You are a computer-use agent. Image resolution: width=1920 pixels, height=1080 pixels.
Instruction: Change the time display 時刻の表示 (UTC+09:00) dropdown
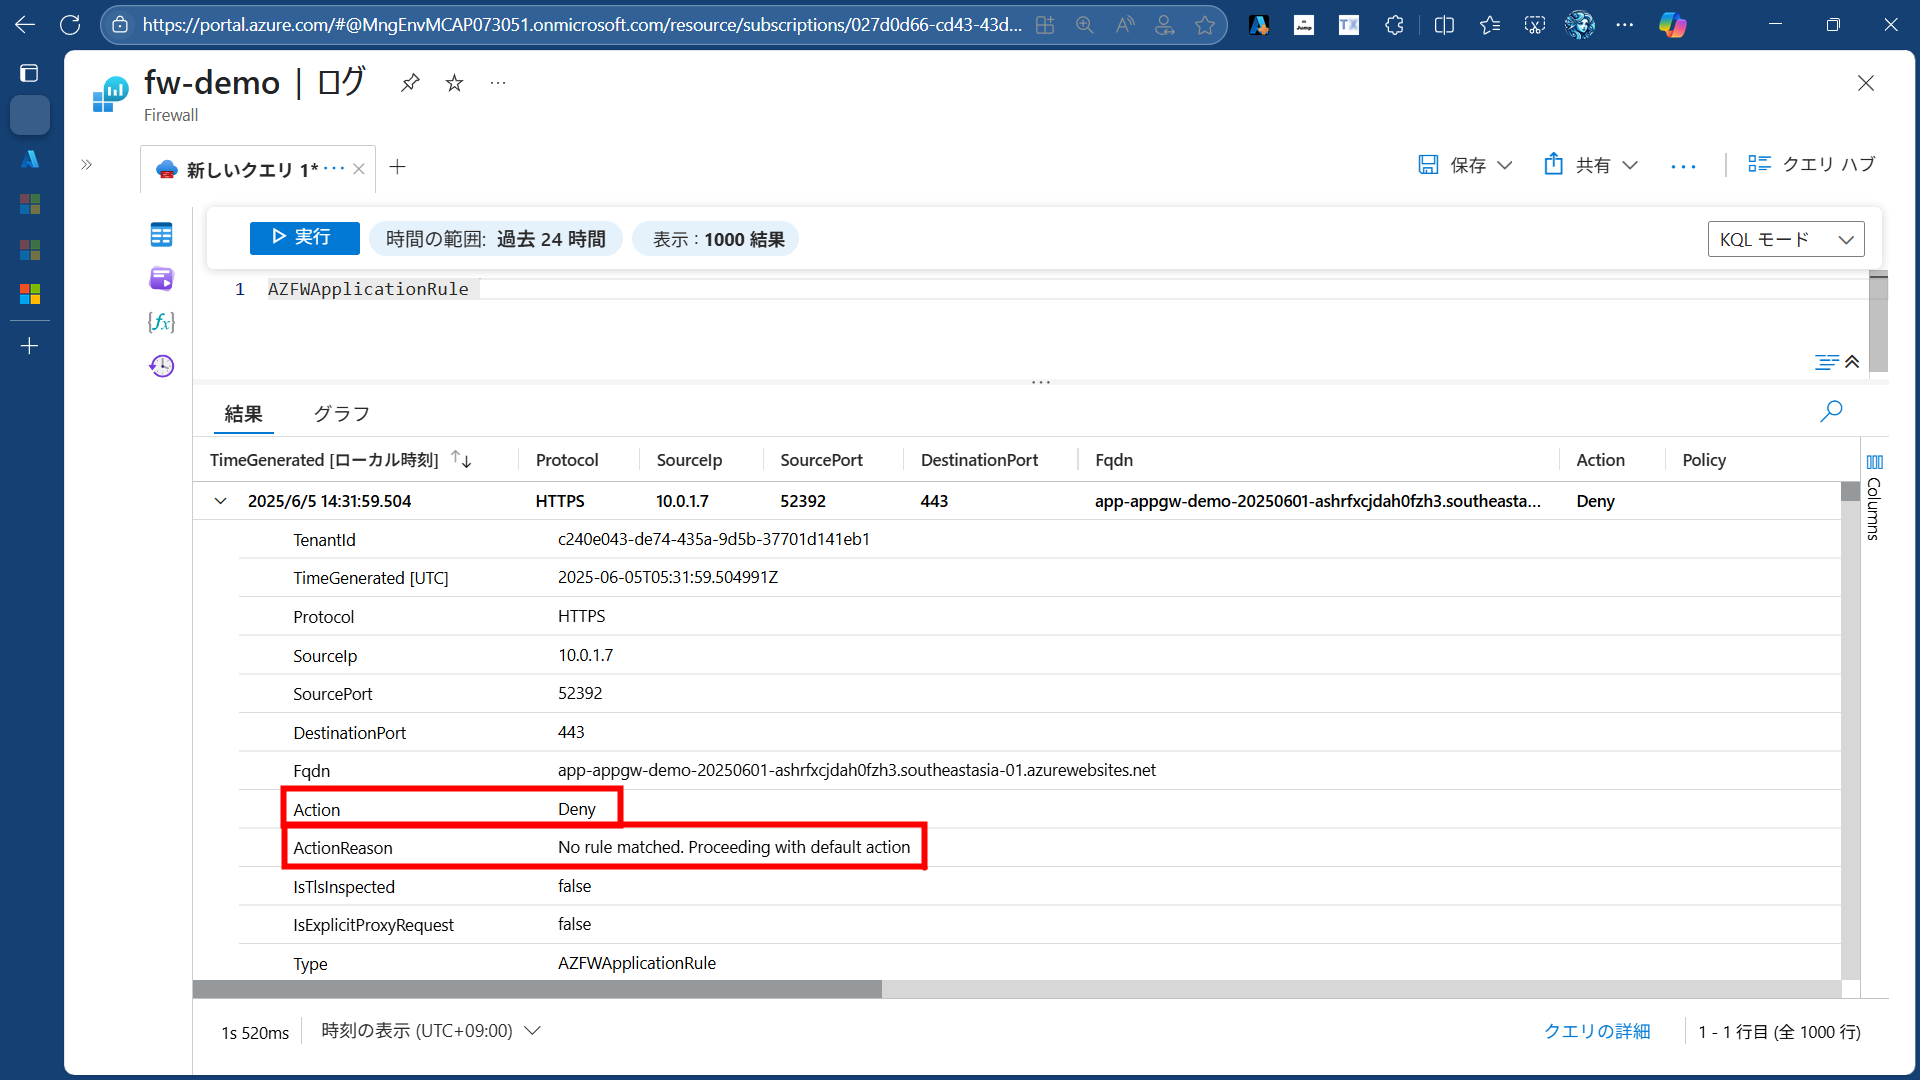click(431, 1031)
